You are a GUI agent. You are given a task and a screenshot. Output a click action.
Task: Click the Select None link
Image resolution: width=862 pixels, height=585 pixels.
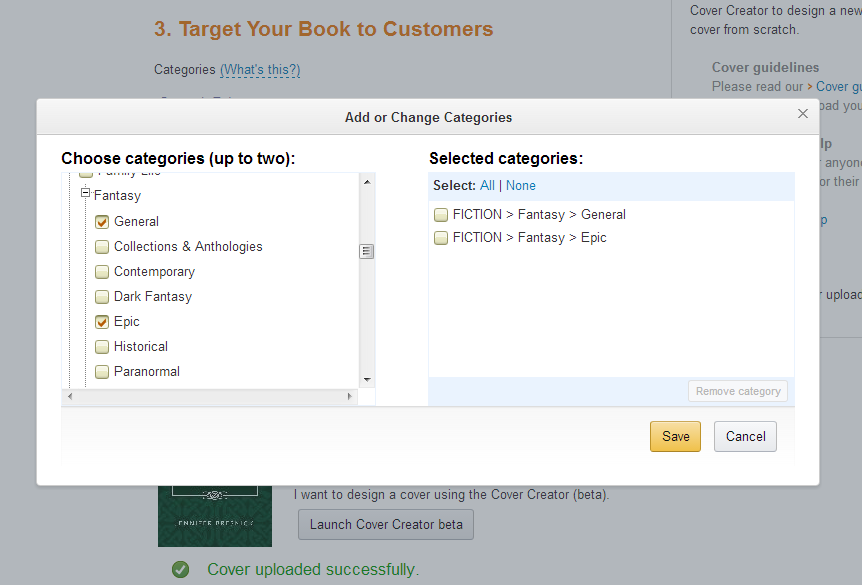(521, 186)
